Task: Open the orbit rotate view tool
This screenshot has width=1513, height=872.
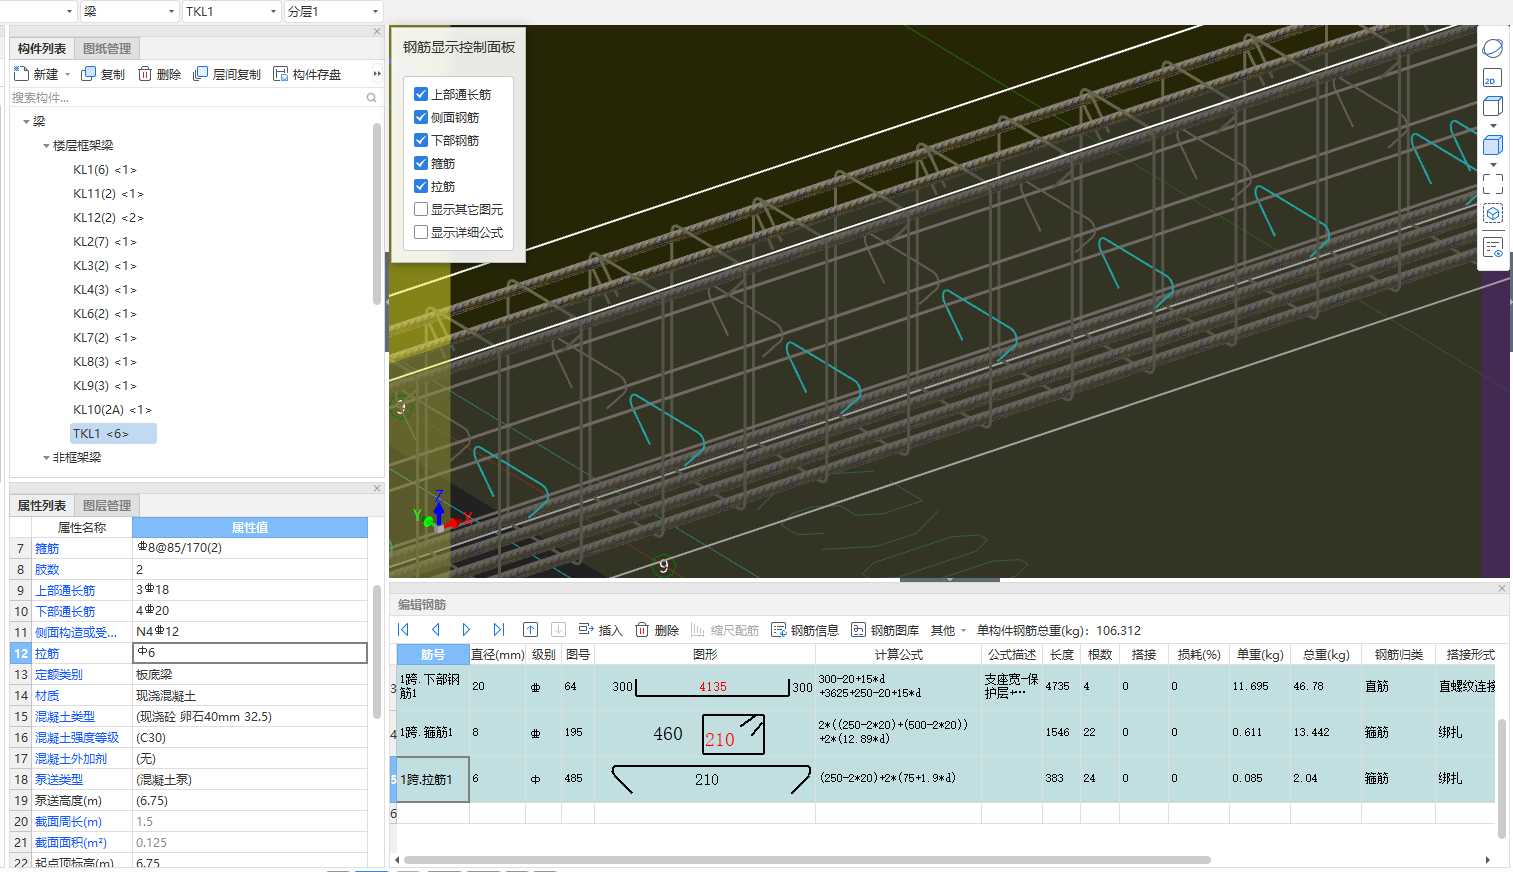Action: click(x=1493, y=49)
